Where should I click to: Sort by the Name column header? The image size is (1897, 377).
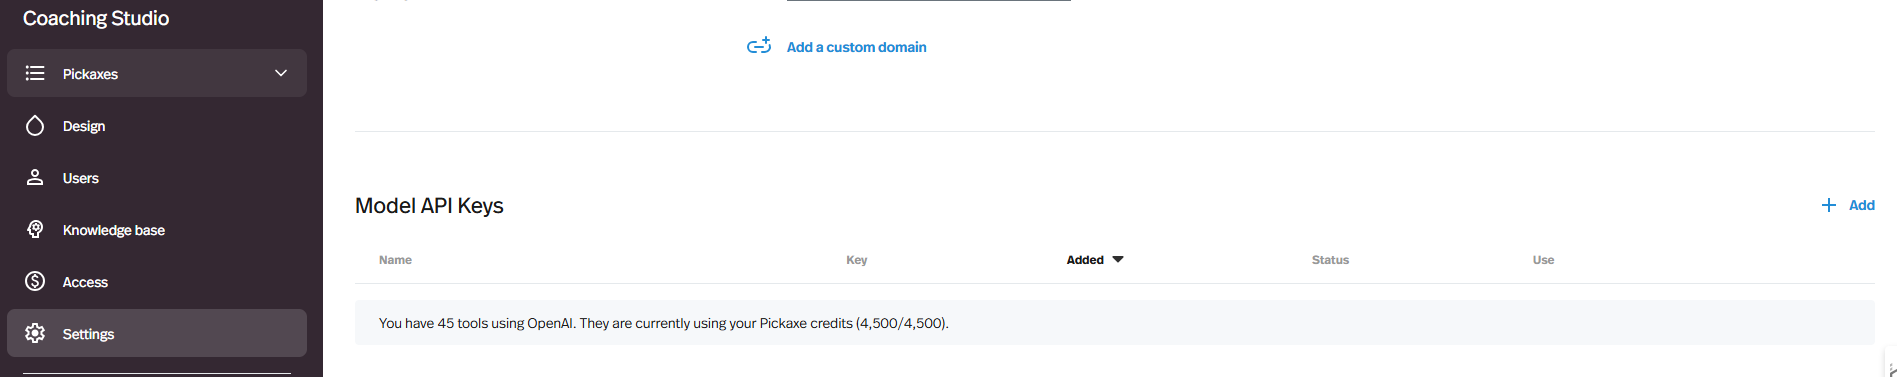point(395,260)
